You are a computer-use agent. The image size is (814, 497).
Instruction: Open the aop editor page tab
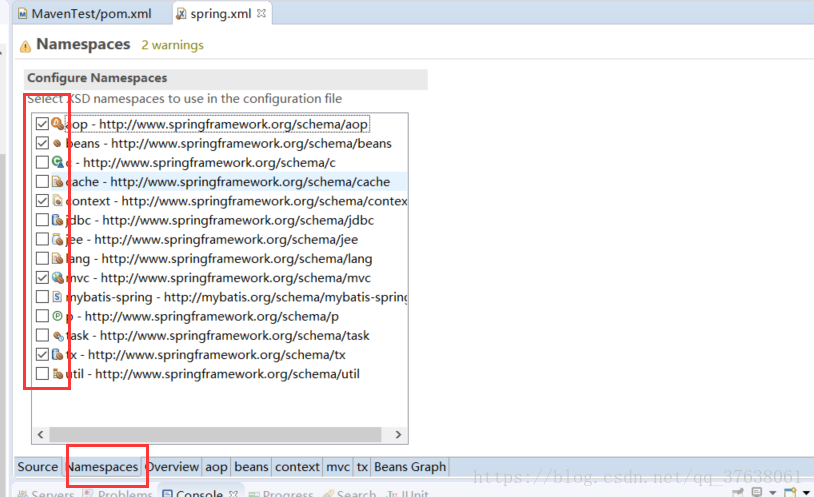point(216,467)
